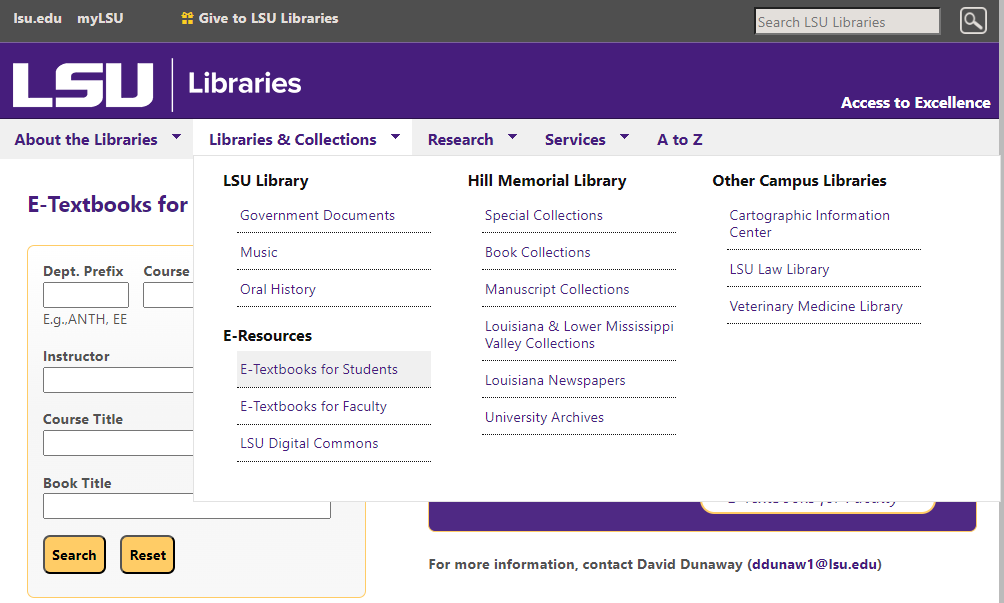Collapse the Libraries & Collections dropdown arrow
This screenshot has width=1004, height=603.
pos(395,137)
